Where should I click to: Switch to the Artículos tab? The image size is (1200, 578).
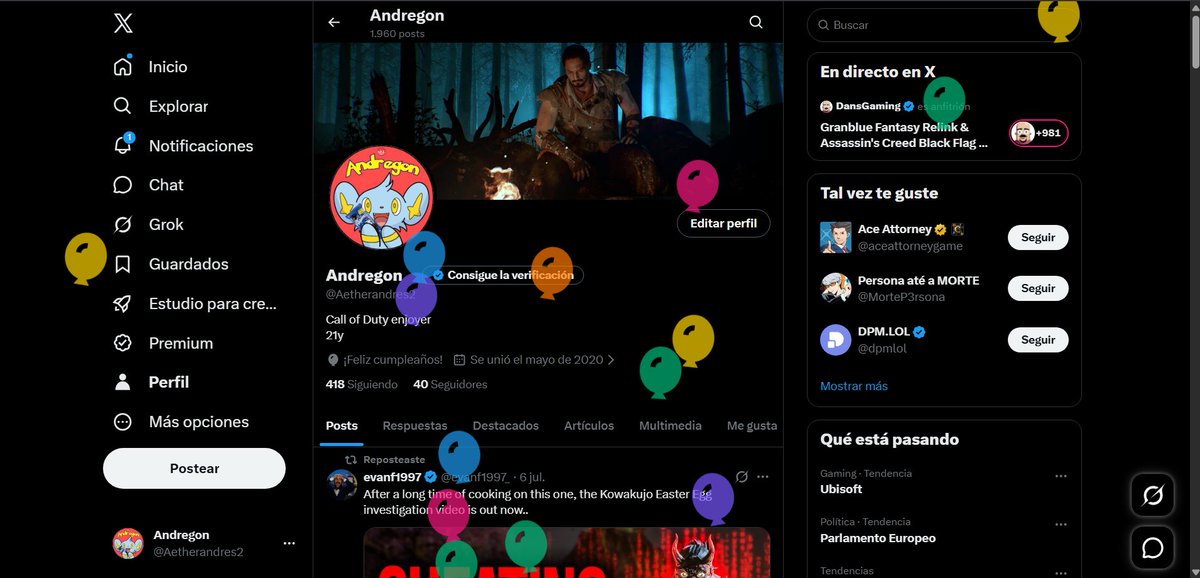point(589,426)
